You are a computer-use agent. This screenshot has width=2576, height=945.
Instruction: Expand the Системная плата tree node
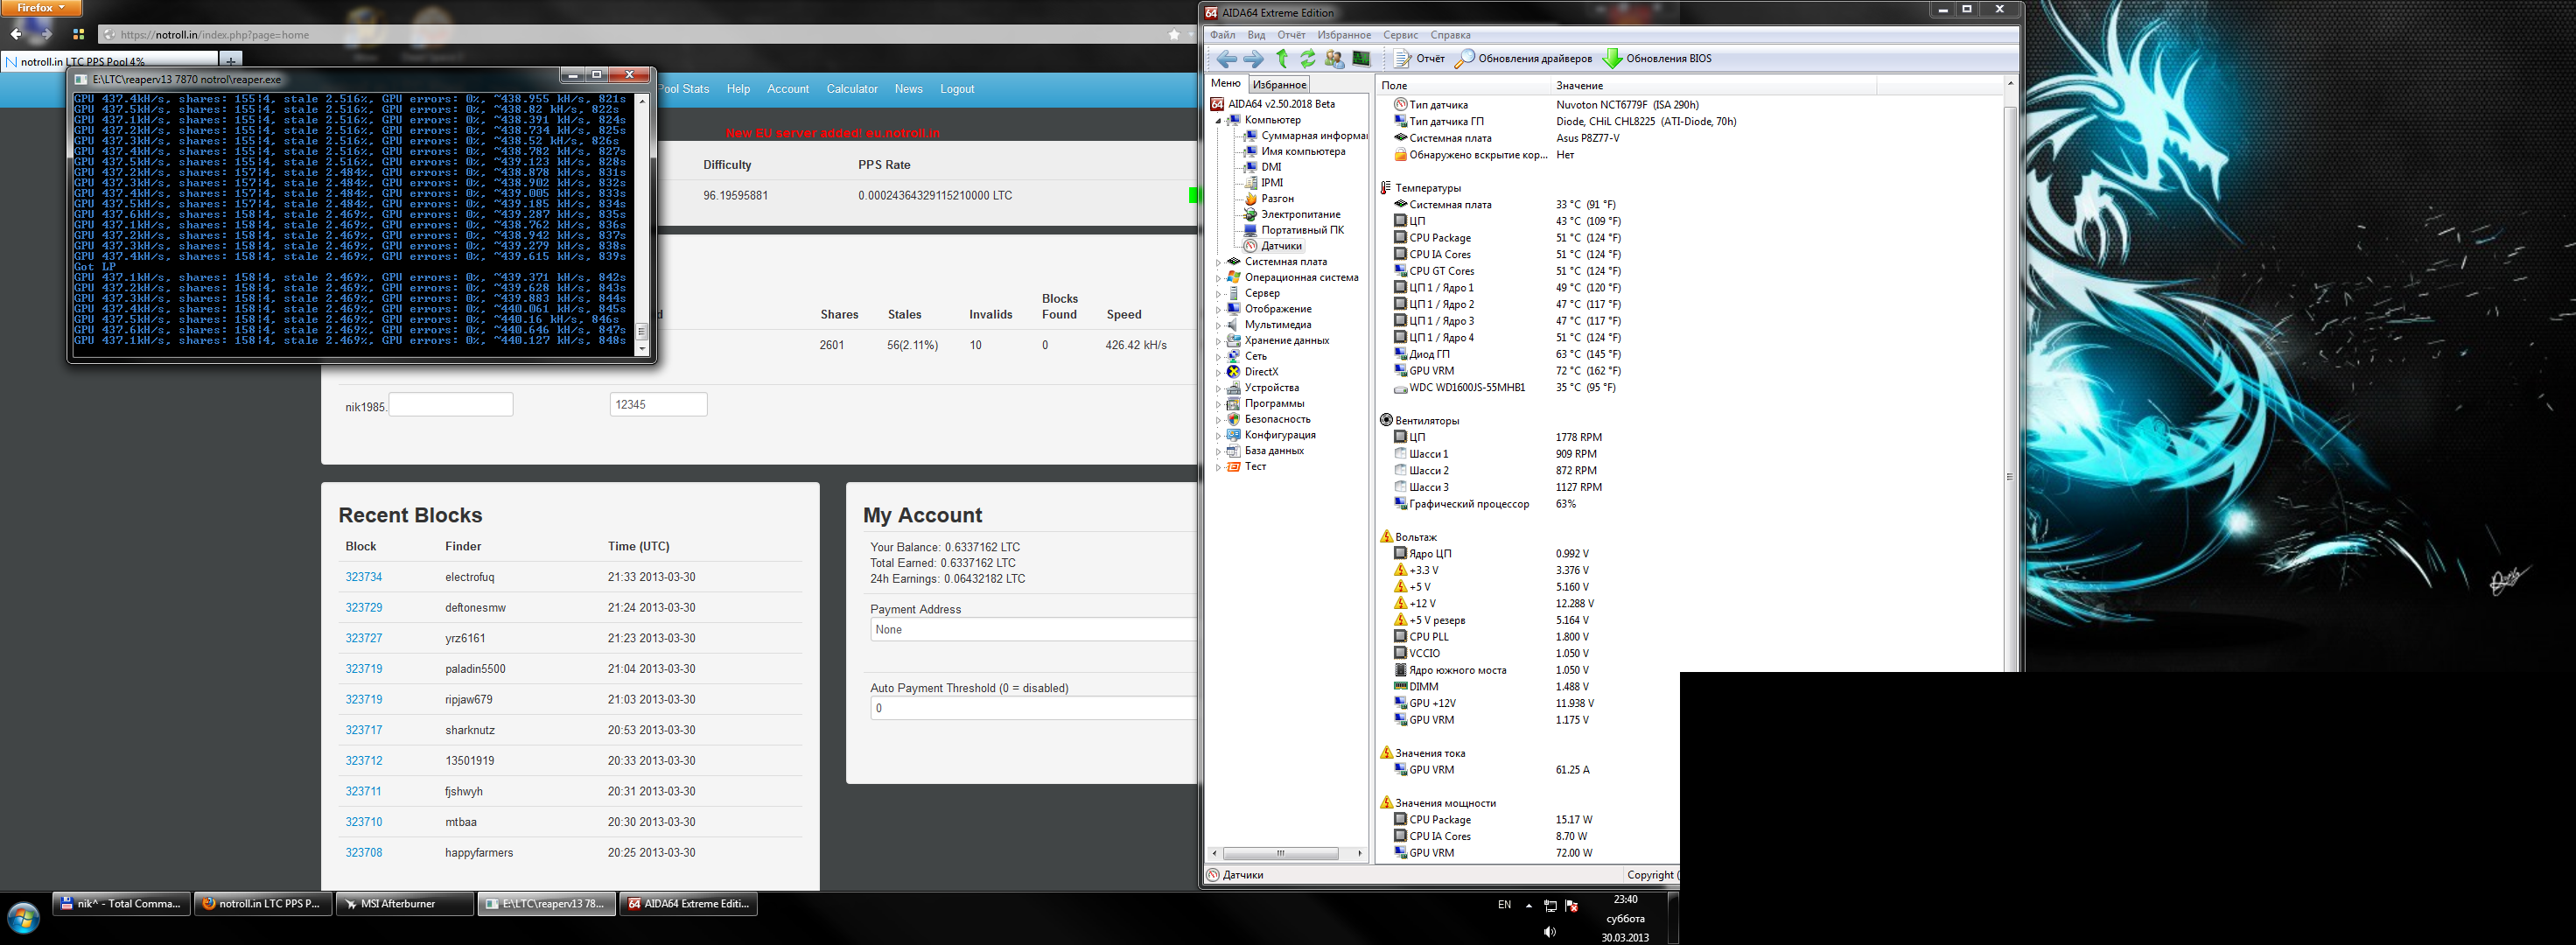(1218, 263)
